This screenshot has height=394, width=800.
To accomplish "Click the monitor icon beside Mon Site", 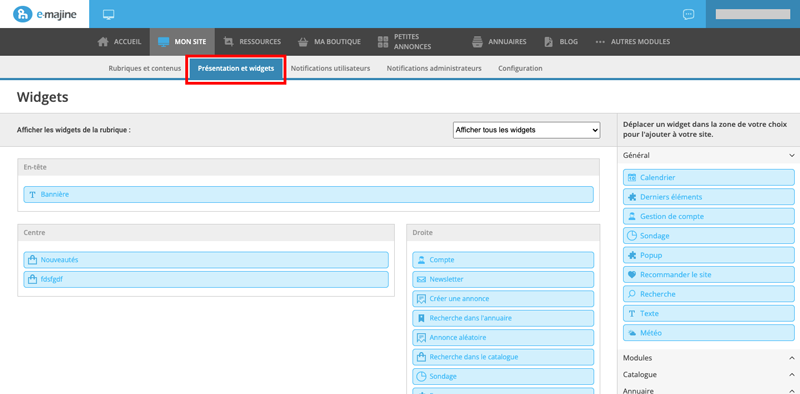I will [163, 42].
